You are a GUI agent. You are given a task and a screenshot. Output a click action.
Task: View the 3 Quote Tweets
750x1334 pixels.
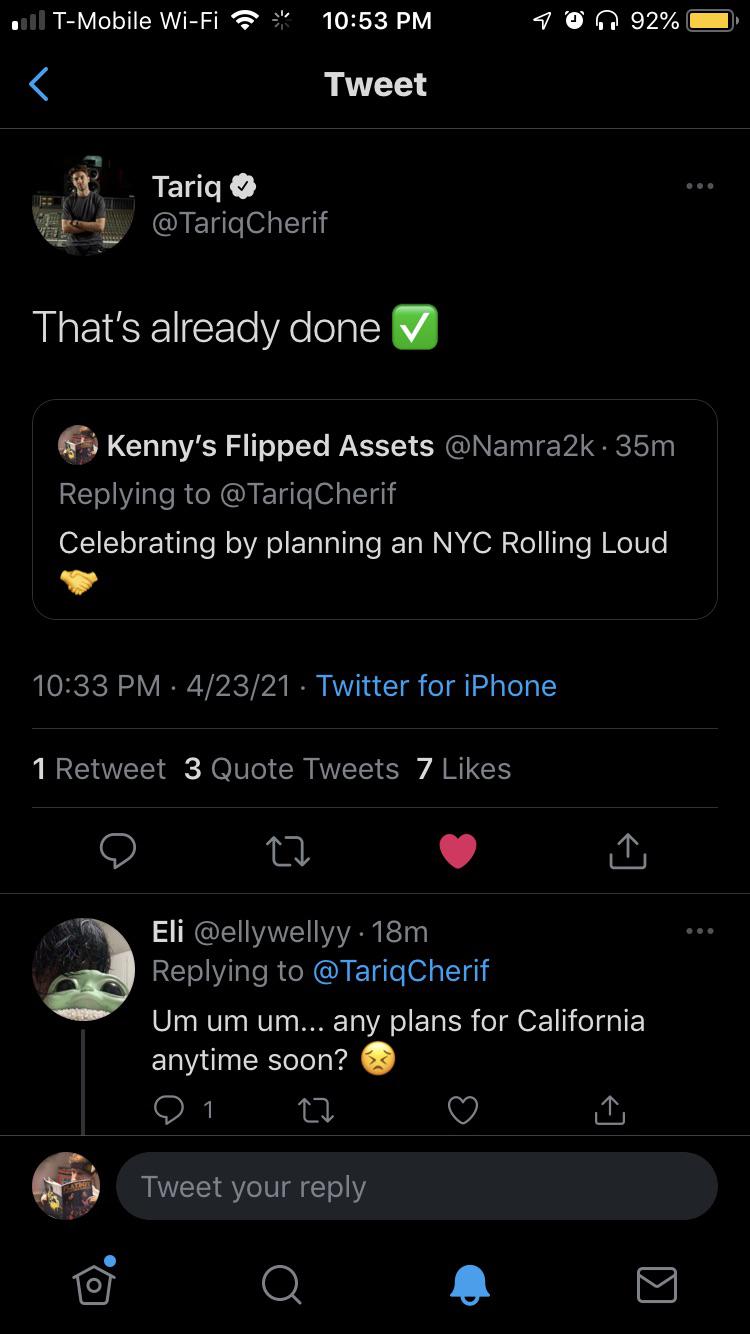tap(291, 769)
